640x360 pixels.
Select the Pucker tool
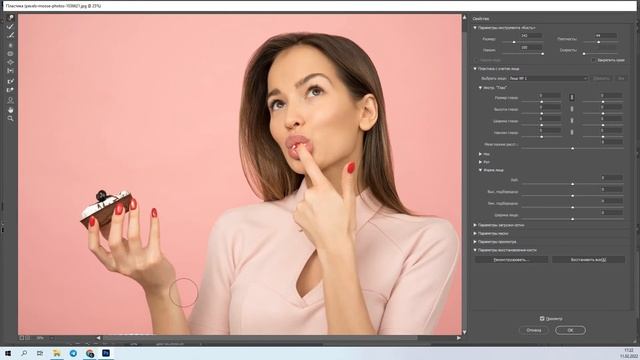[x=11, y=54]
